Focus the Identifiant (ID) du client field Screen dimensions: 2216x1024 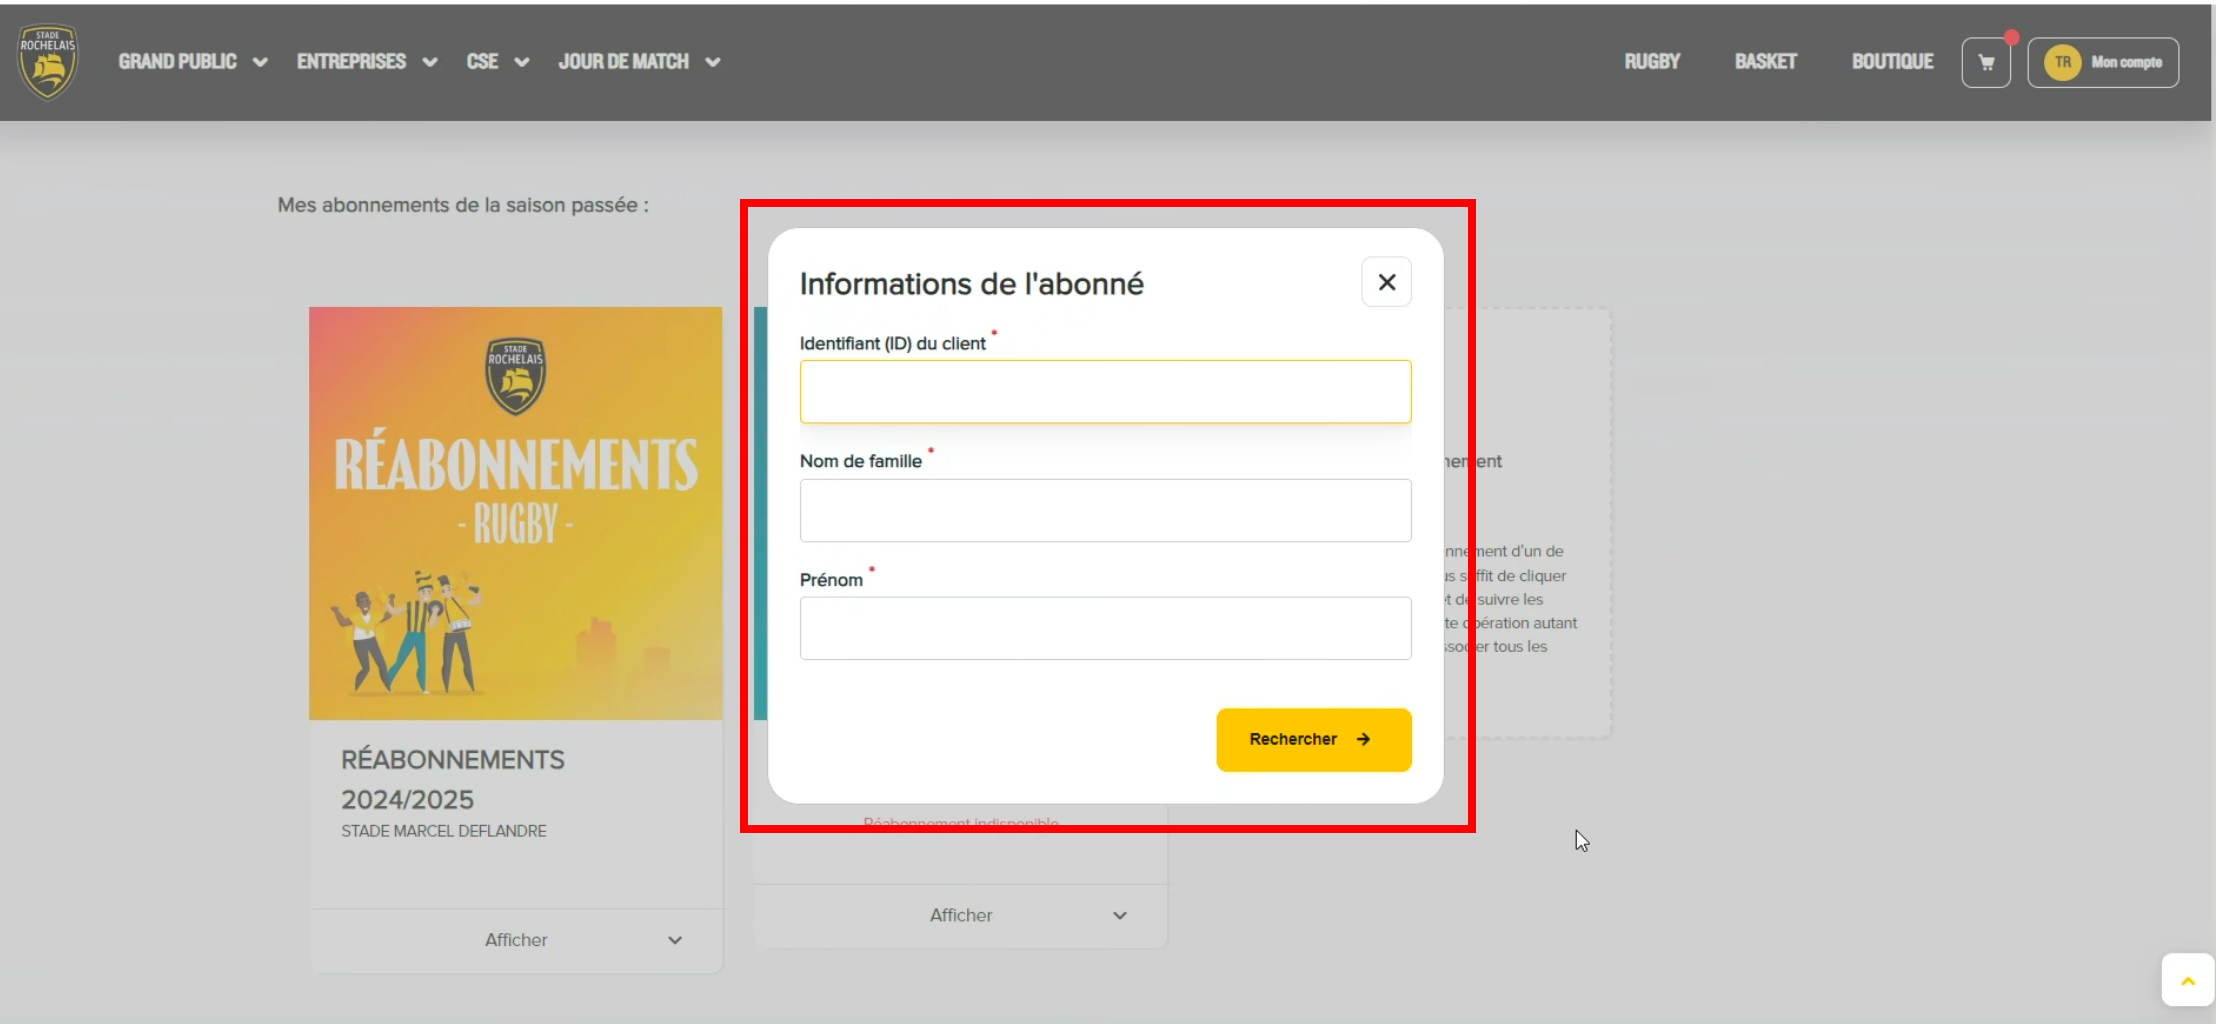click(1105, 392)
